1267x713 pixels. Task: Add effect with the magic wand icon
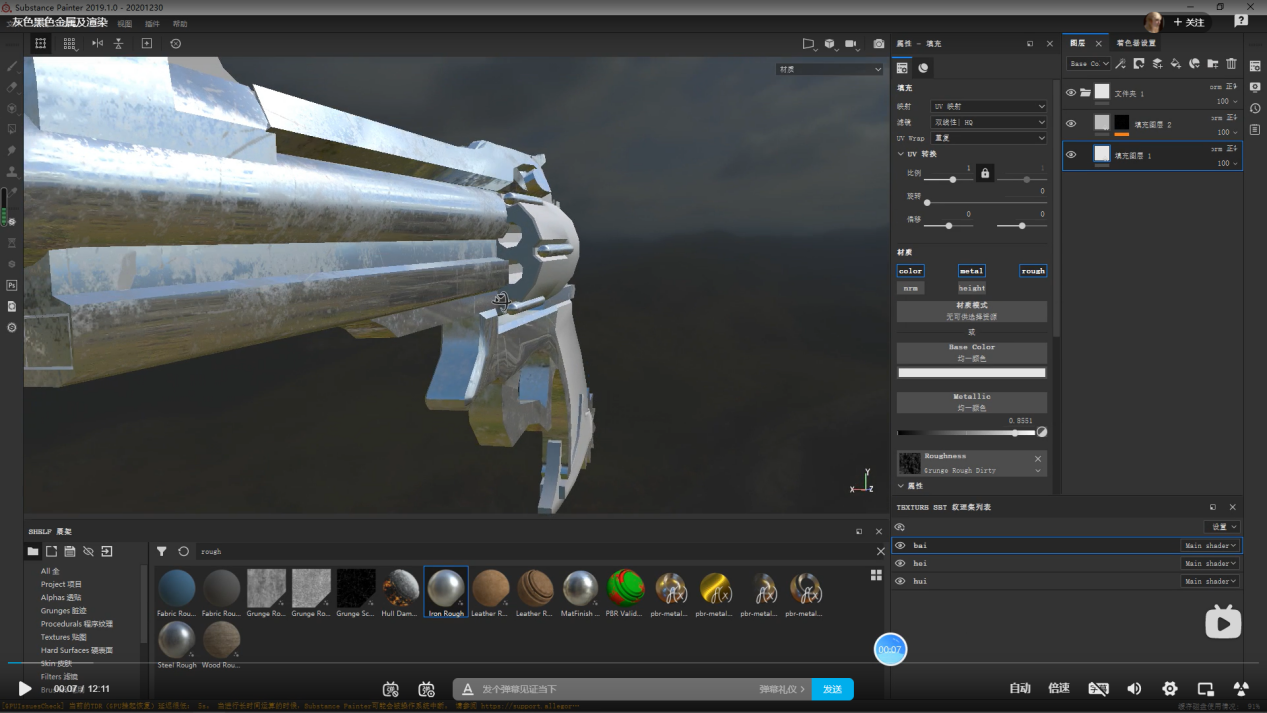coord(1120,64)
